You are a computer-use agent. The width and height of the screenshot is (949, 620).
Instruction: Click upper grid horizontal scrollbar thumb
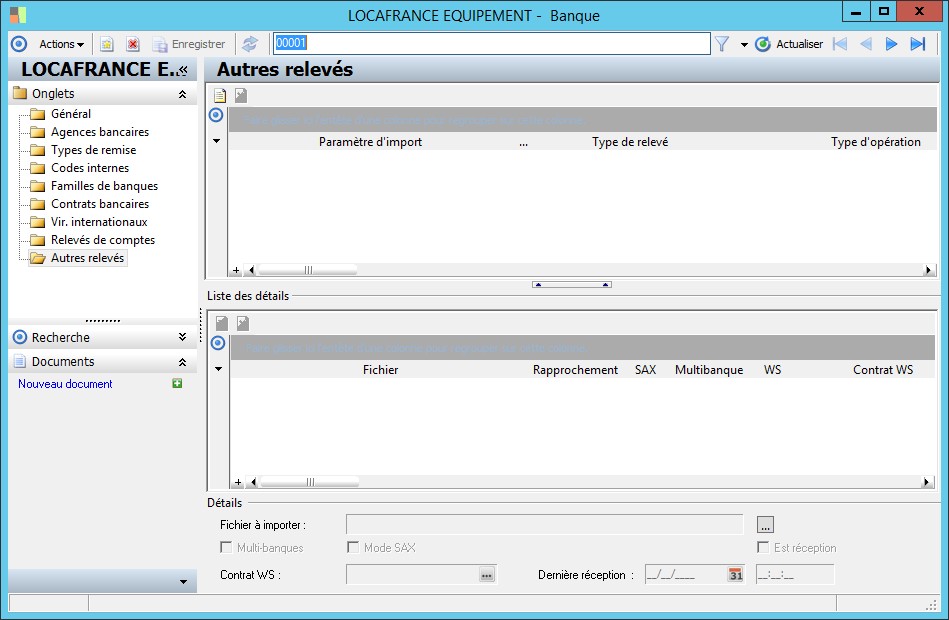point(308,270)
